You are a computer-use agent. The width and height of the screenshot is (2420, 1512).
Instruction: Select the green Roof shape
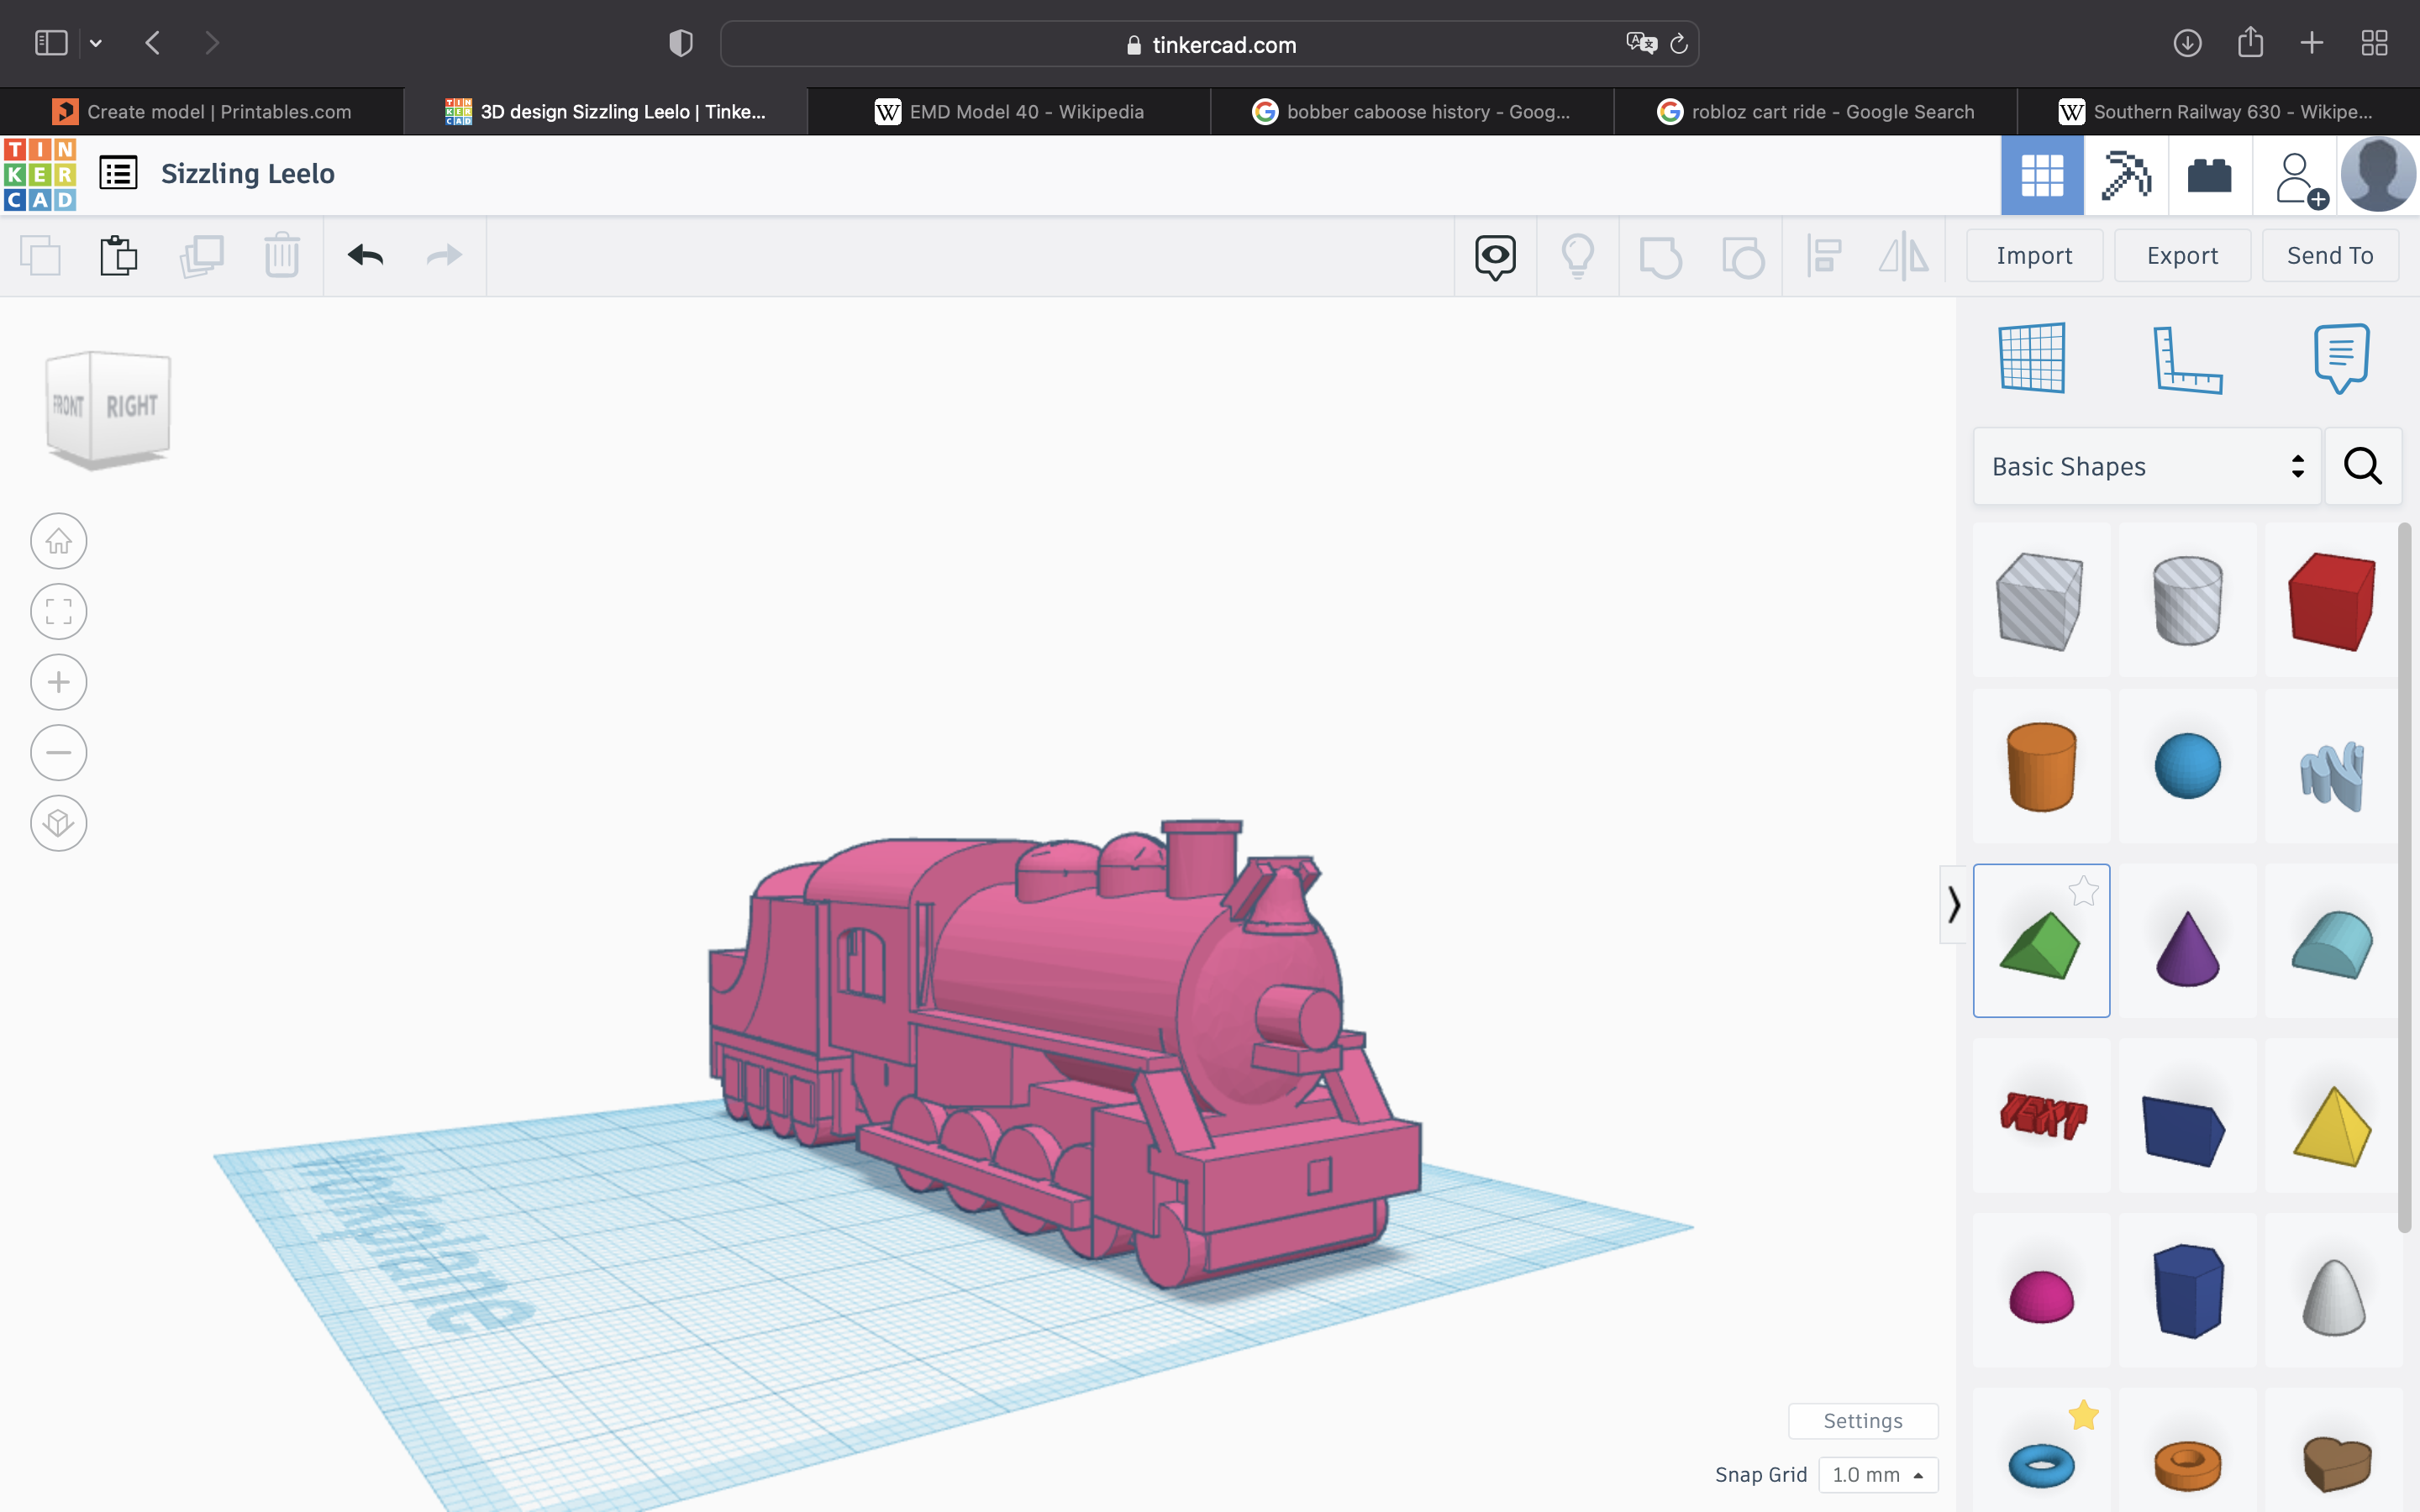coord(2040,945)
